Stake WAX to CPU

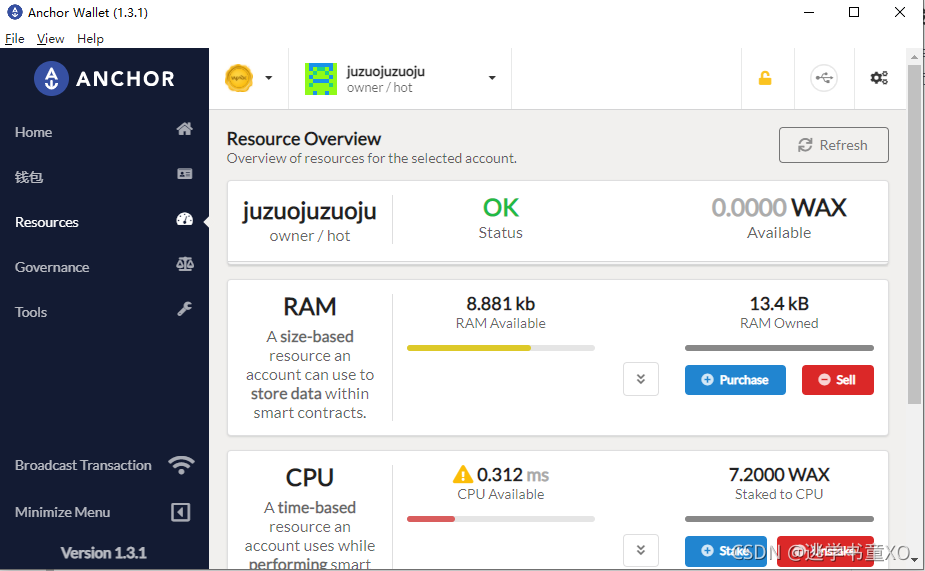pos(726,551)
